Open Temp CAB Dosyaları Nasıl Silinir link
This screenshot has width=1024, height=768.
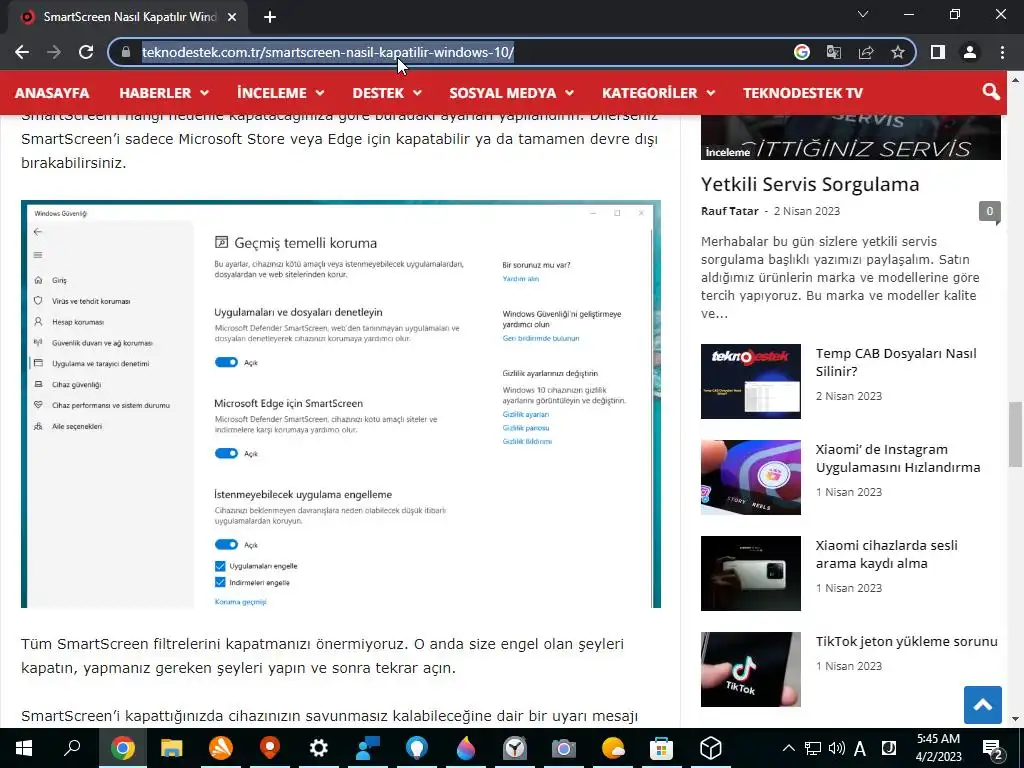(x=896, y=362)
